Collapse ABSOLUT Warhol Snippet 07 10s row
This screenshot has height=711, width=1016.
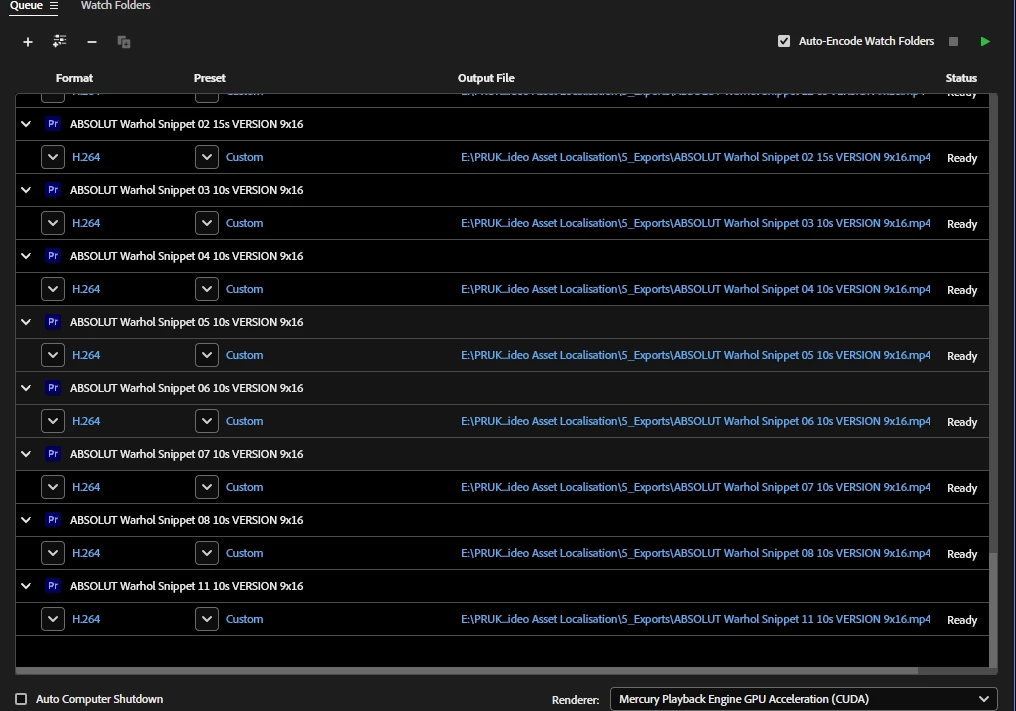(x=26, y=454)
